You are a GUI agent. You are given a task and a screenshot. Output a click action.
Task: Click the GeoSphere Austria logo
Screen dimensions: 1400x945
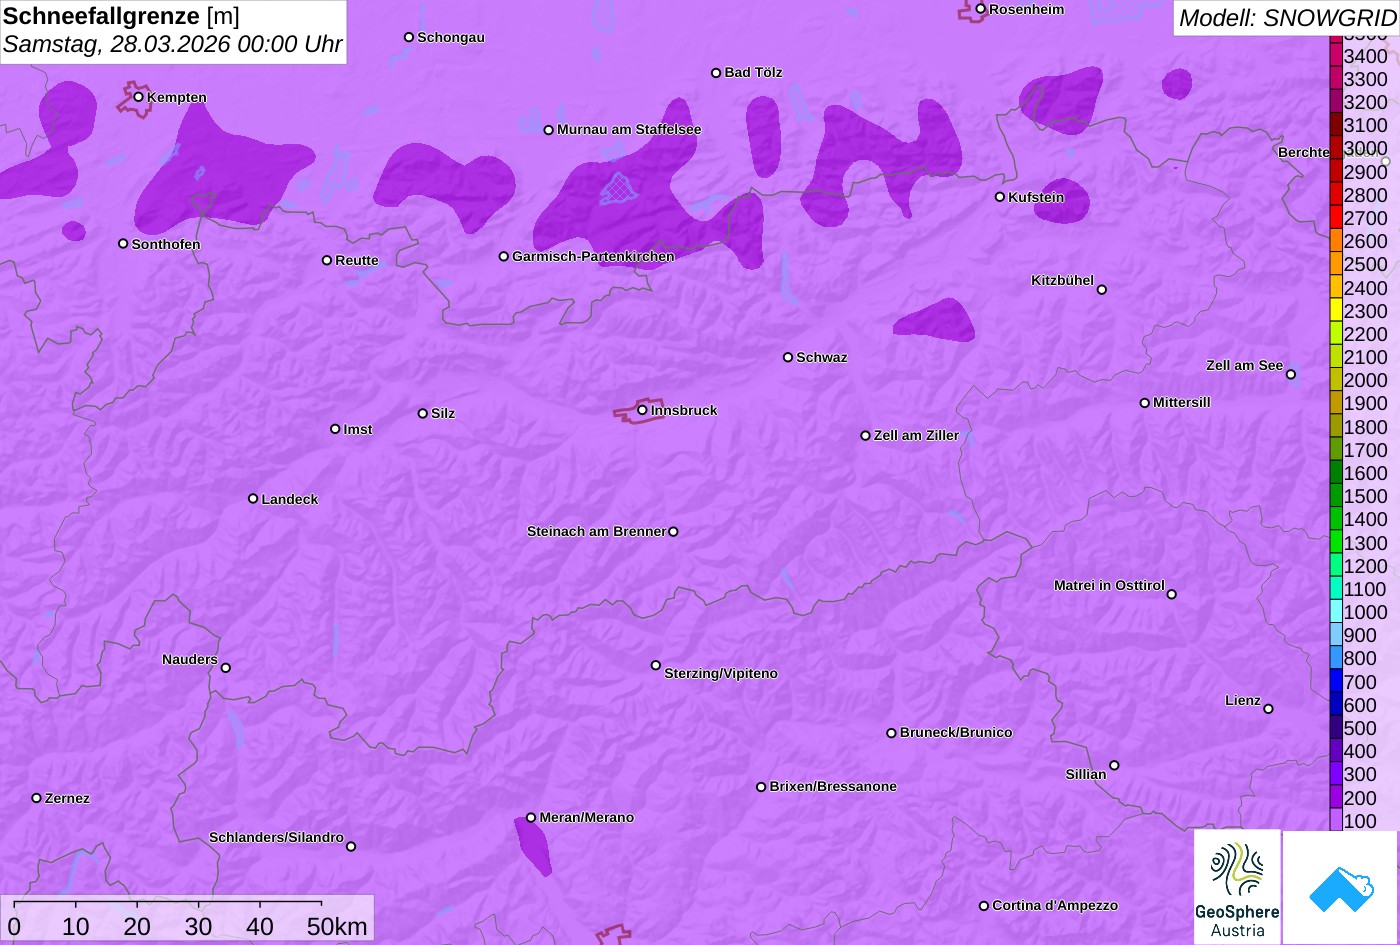click(1237, 887)
